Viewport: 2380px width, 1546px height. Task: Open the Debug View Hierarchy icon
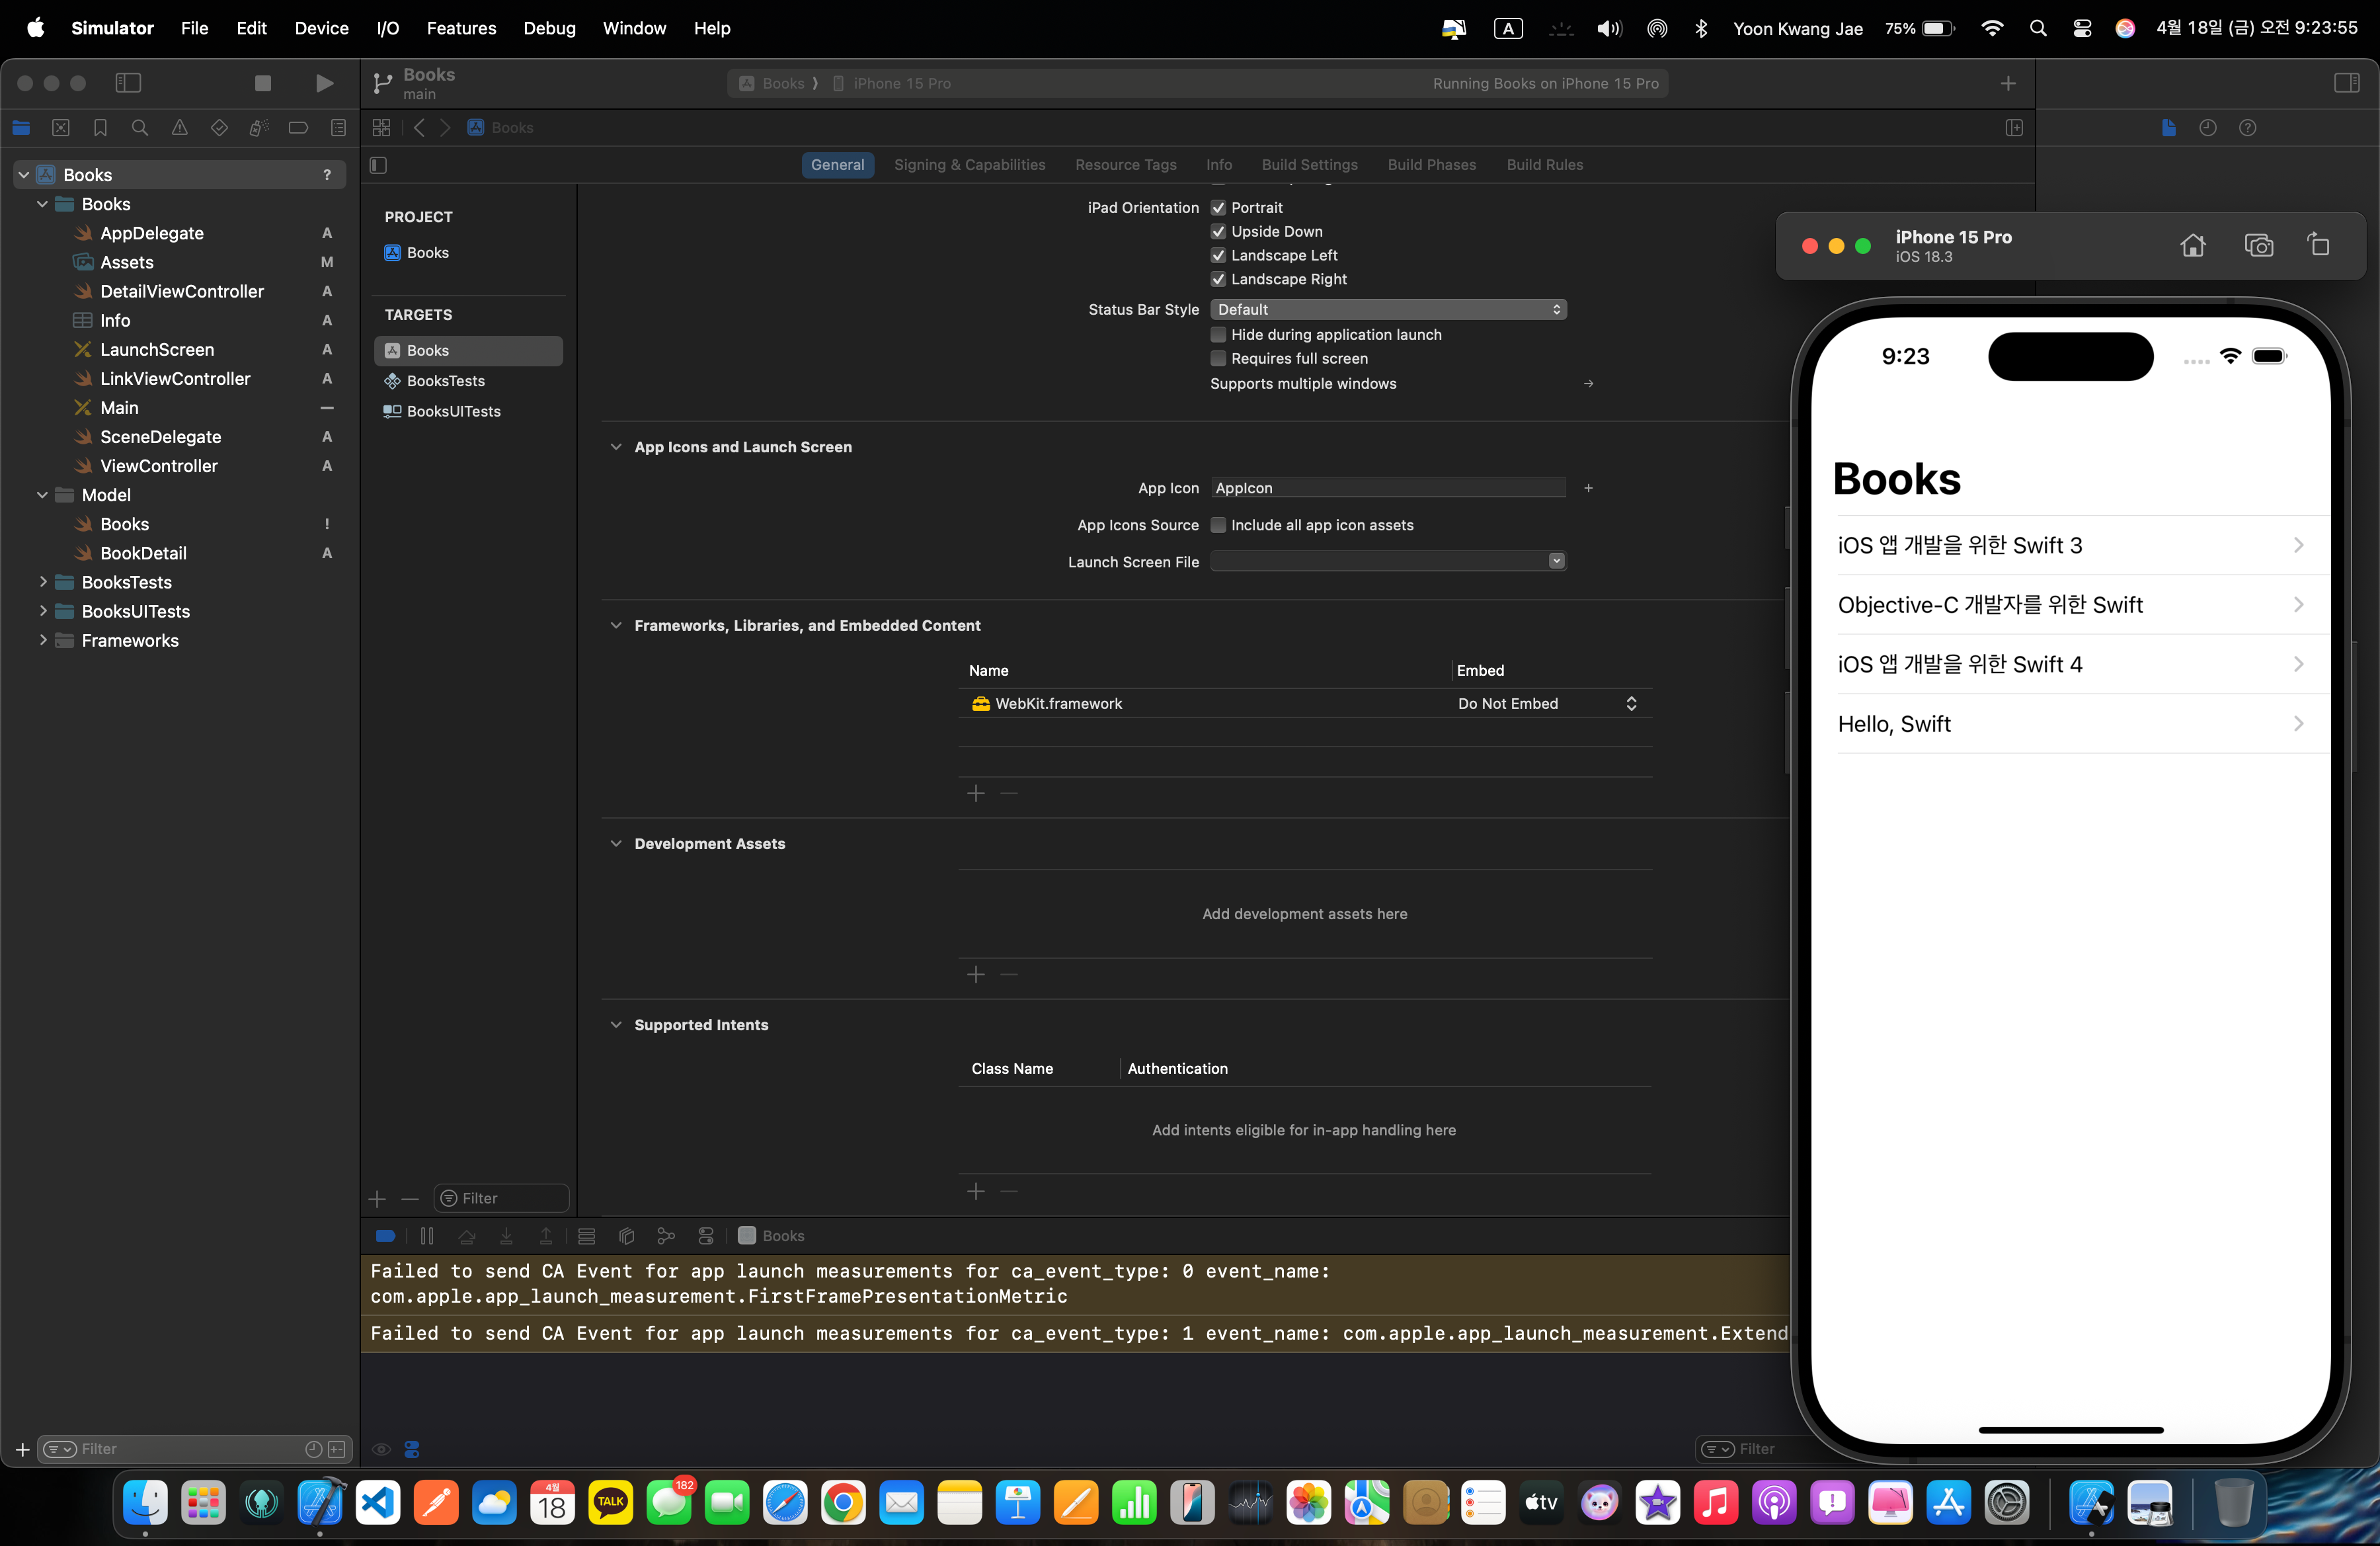(x=627, y=1236)
